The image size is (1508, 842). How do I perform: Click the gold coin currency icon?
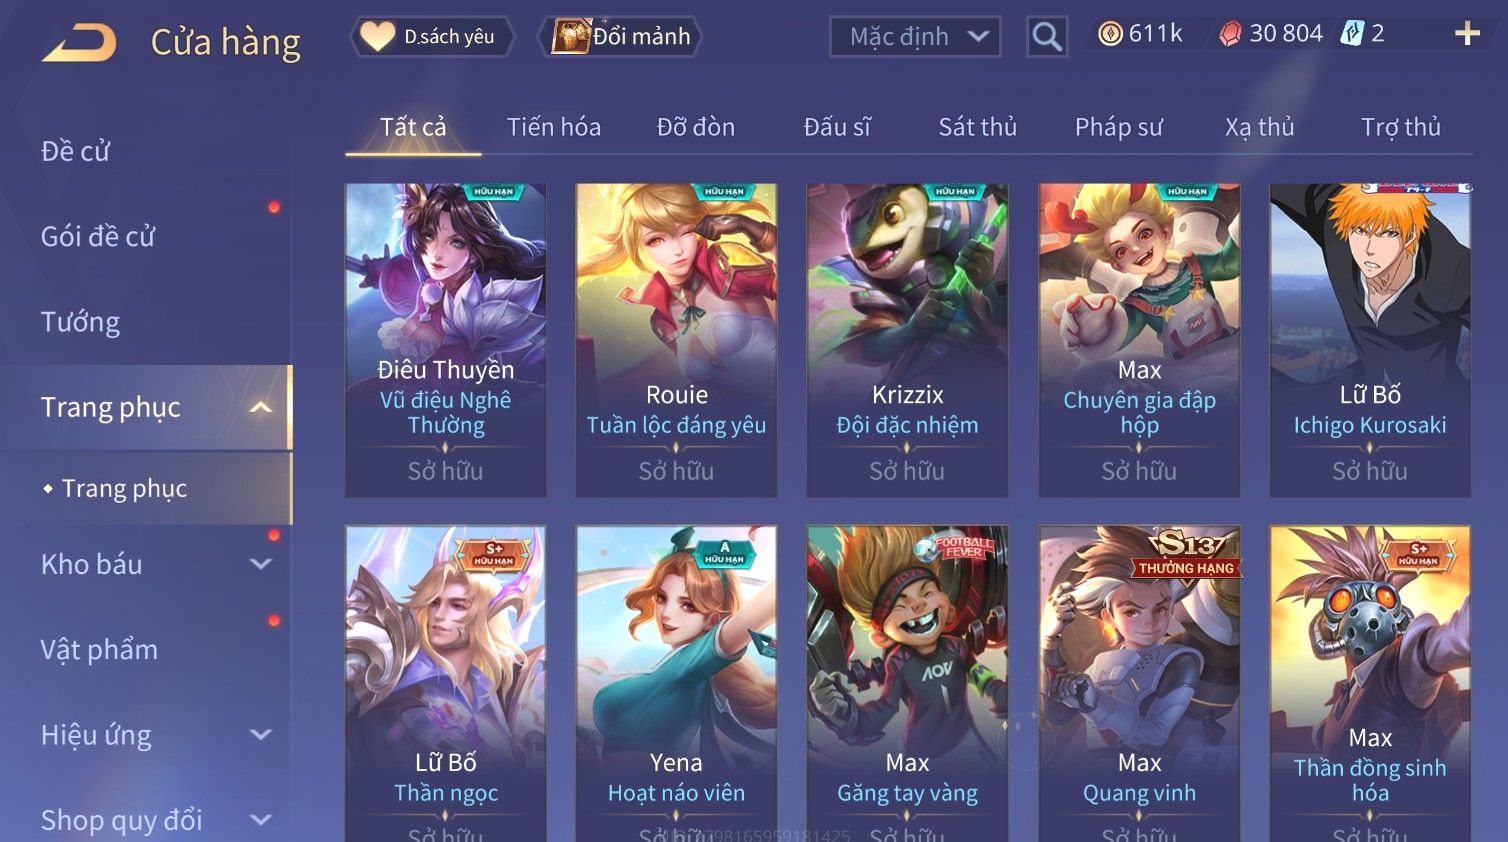1110,34
